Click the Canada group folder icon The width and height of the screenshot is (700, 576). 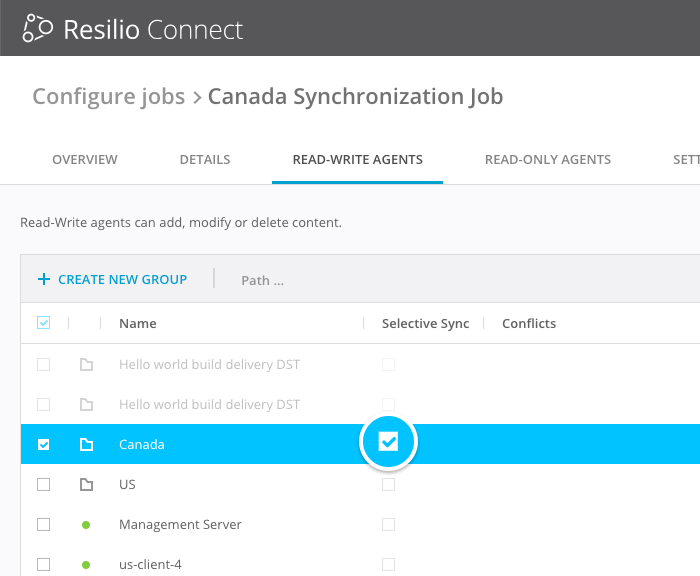click(86, 444)
